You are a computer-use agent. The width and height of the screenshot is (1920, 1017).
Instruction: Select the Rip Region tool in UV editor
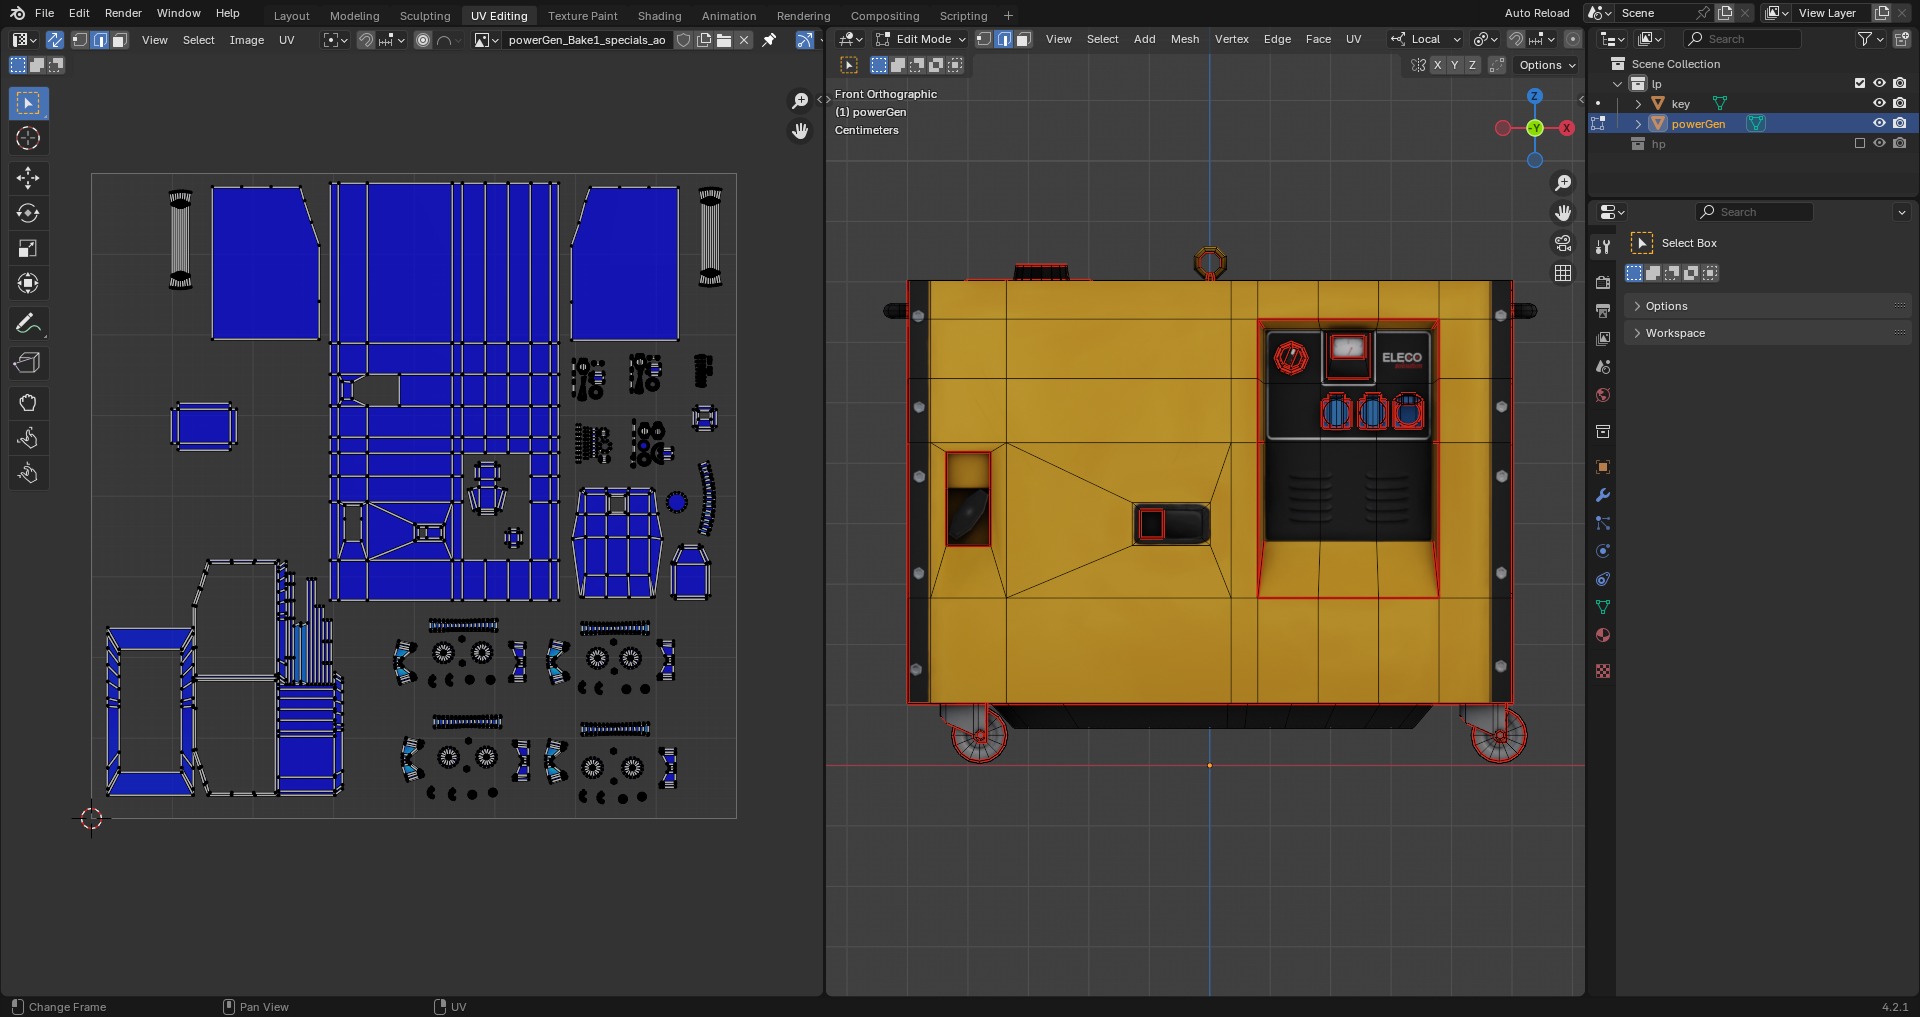(28, 363)
